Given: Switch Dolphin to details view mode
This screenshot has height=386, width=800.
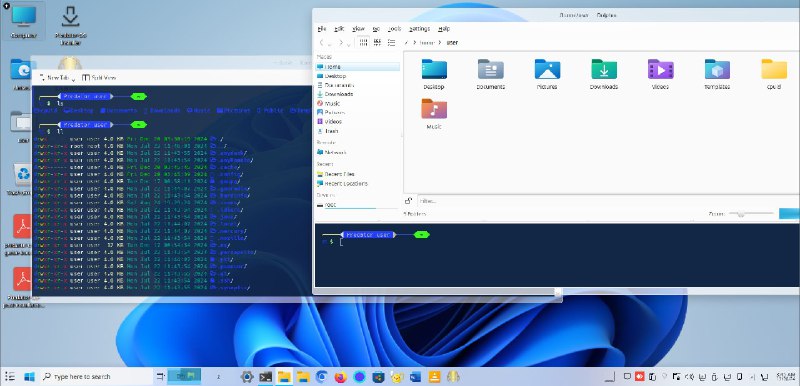Looking at the screenshot, I should (x=391, y=42).
